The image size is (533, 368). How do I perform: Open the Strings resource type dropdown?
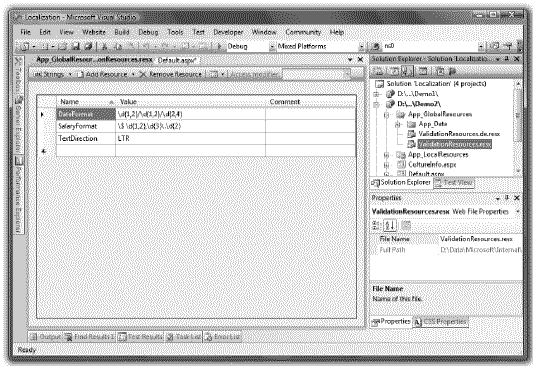click(x=70, y=74)
